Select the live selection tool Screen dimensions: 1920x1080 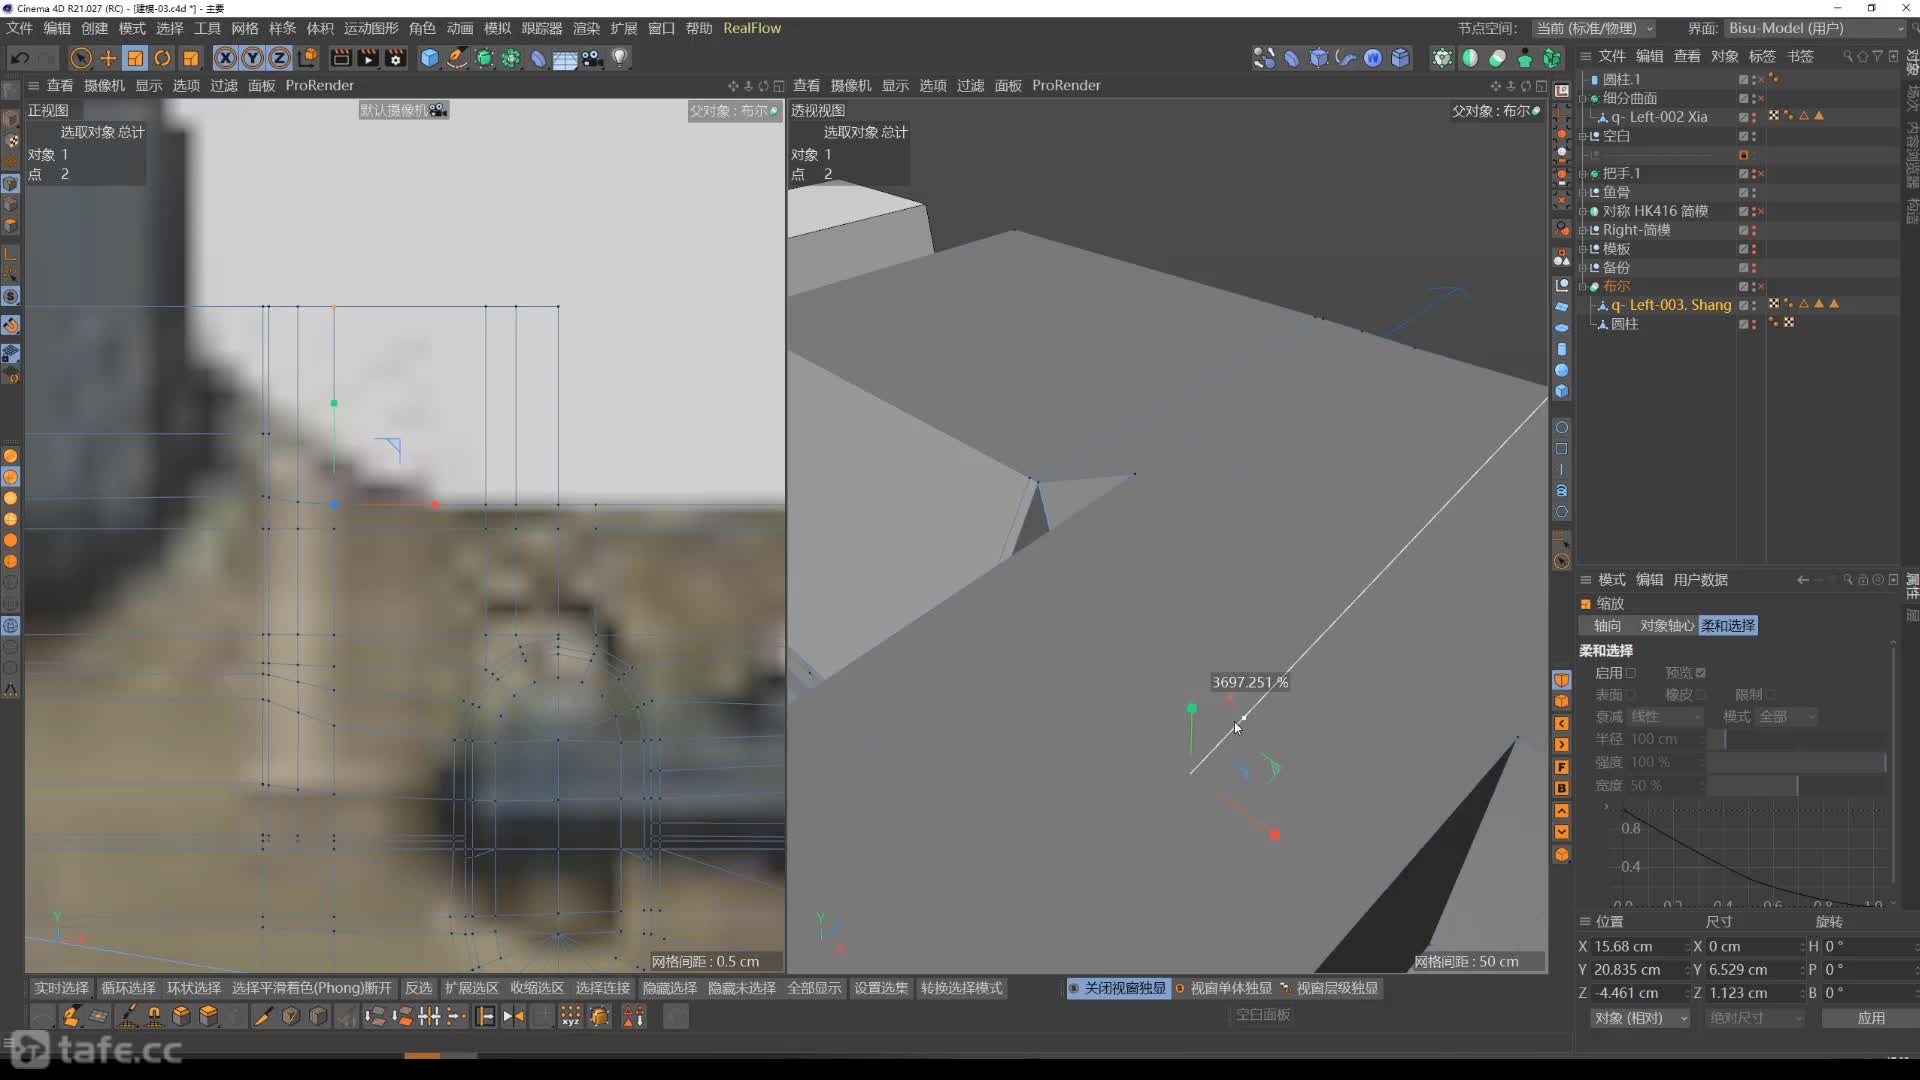[x=81, y=58]
